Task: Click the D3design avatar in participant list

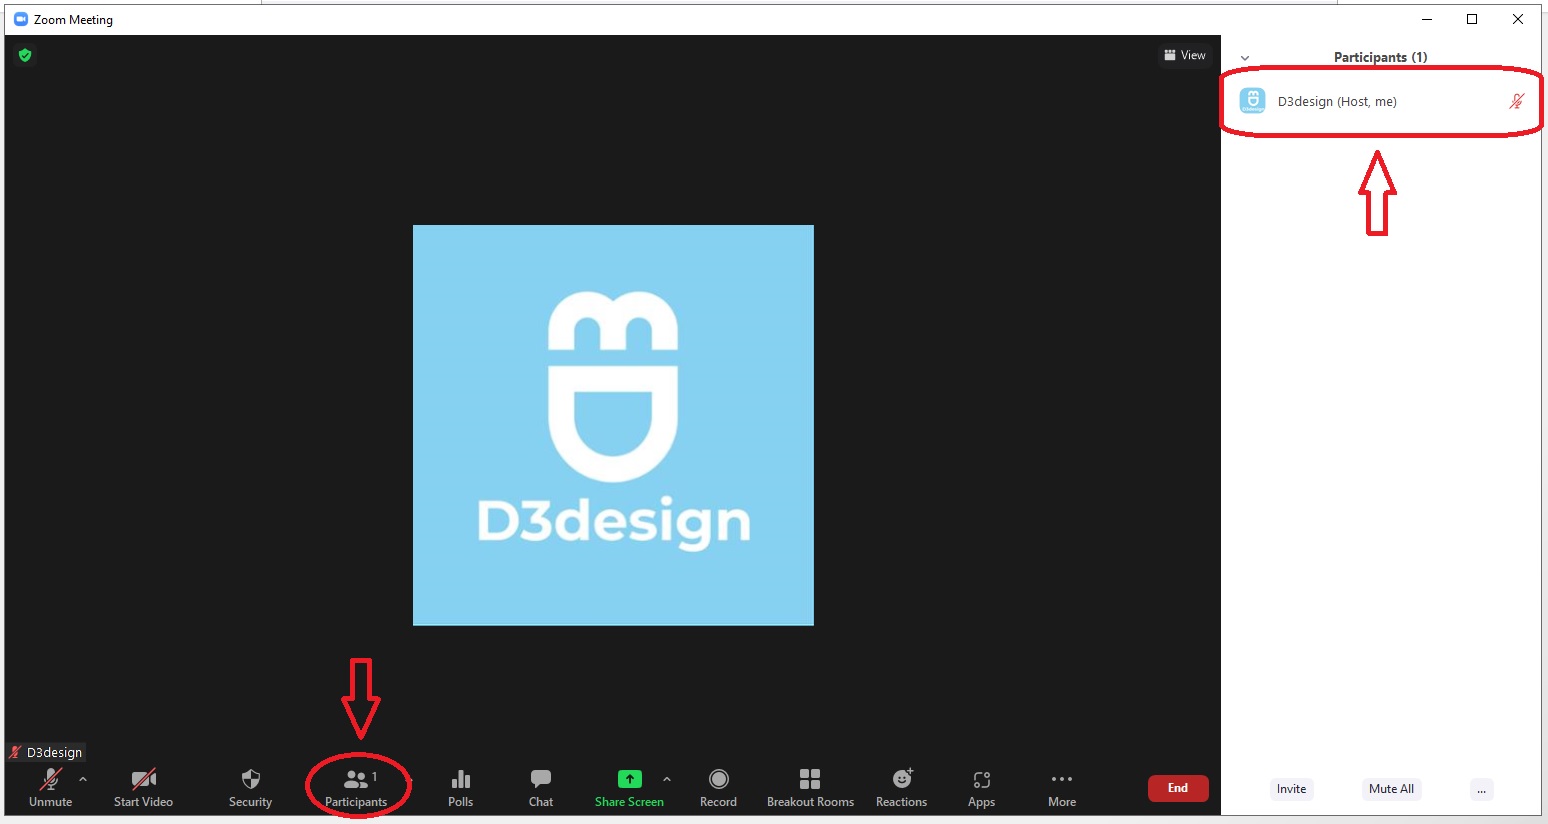Action: pyautogui.click(x=1252, y=101)
